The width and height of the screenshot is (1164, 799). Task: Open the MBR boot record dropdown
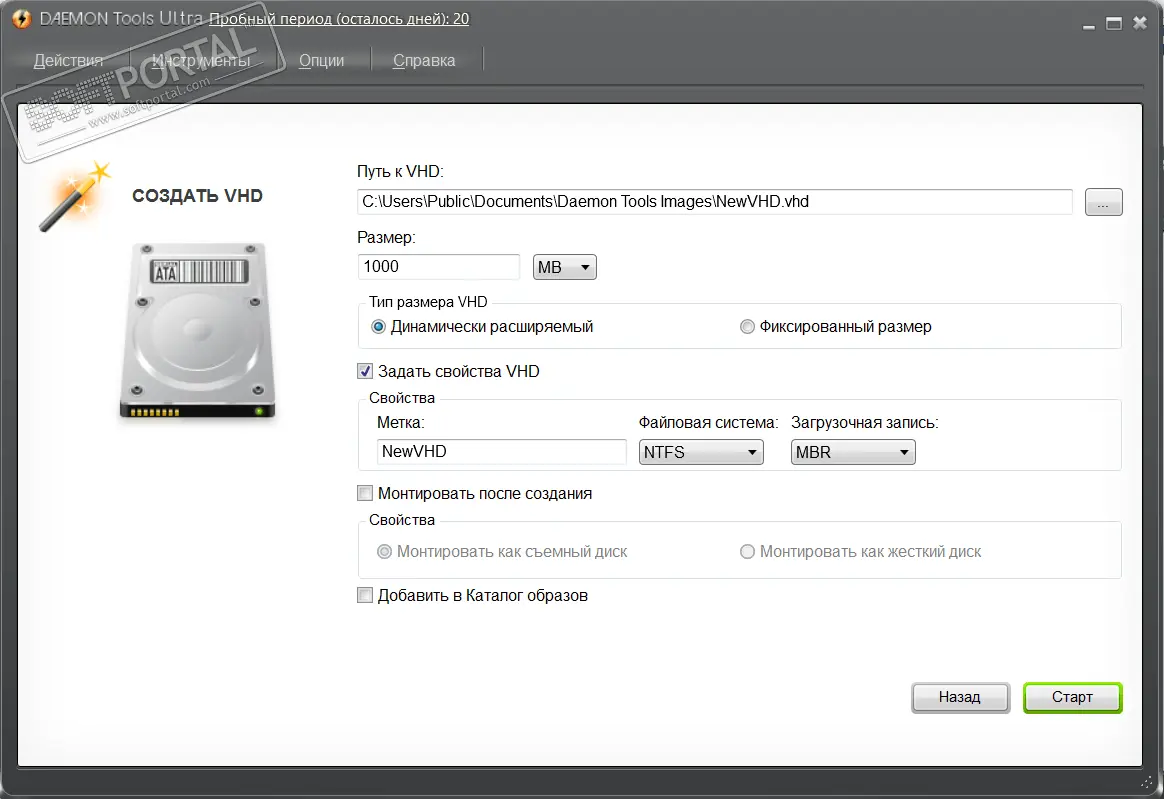(853, 452)
